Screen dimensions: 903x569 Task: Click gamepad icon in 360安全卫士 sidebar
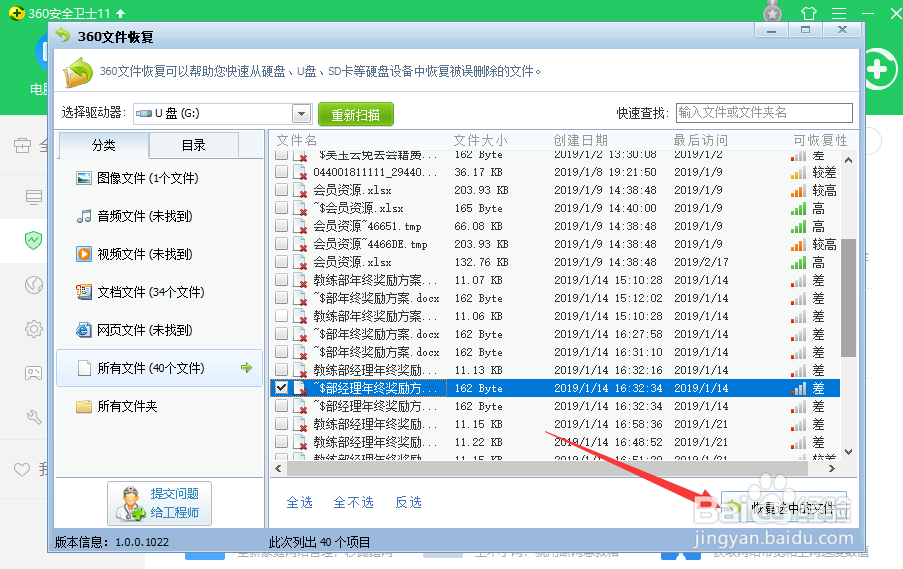(33, 373)
